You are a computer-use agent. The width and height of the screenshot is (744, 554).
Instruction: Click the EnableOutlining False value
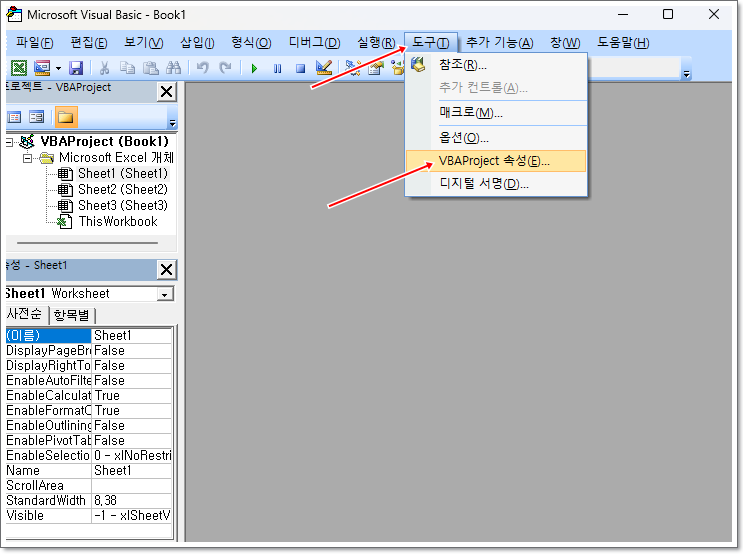point(131,425)
